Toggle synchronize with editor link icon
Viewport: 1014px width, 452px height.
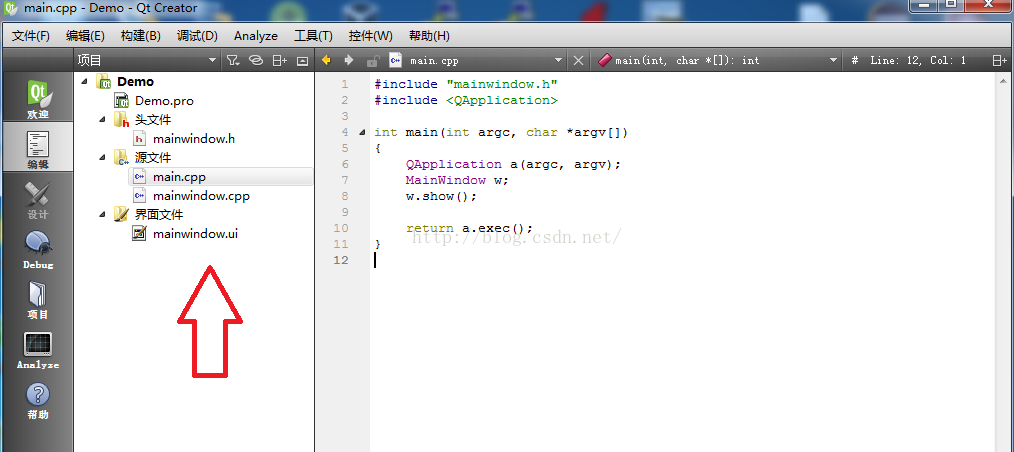coord(256,60)
